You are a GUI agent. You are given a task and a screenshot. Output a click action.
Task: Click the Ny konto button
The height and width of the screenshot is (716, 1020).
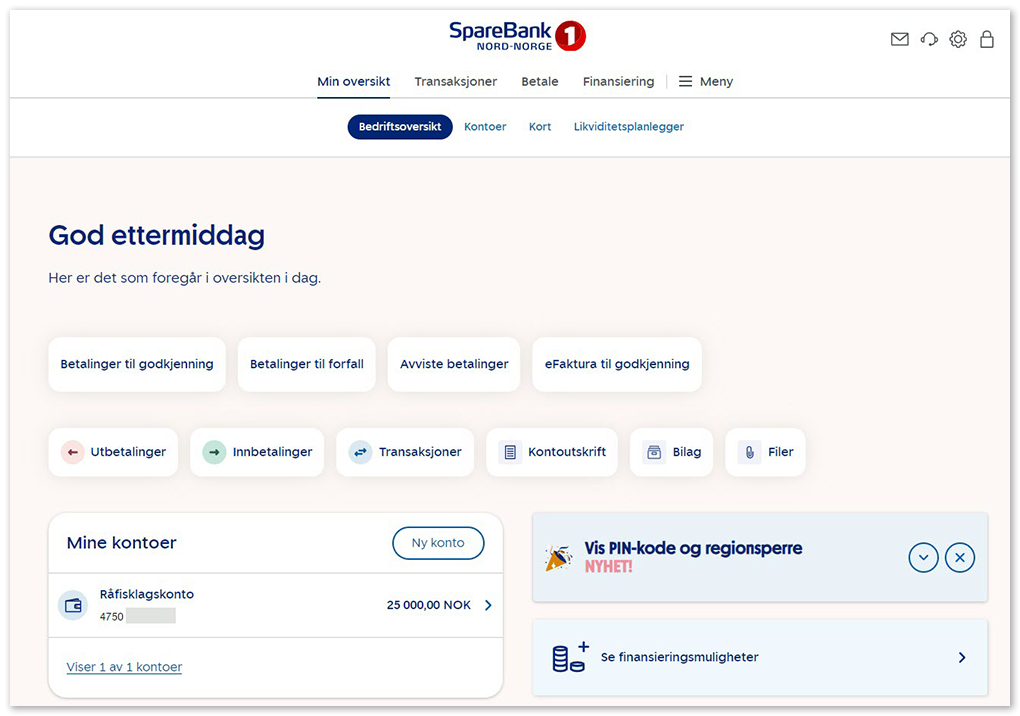(438, 543)
